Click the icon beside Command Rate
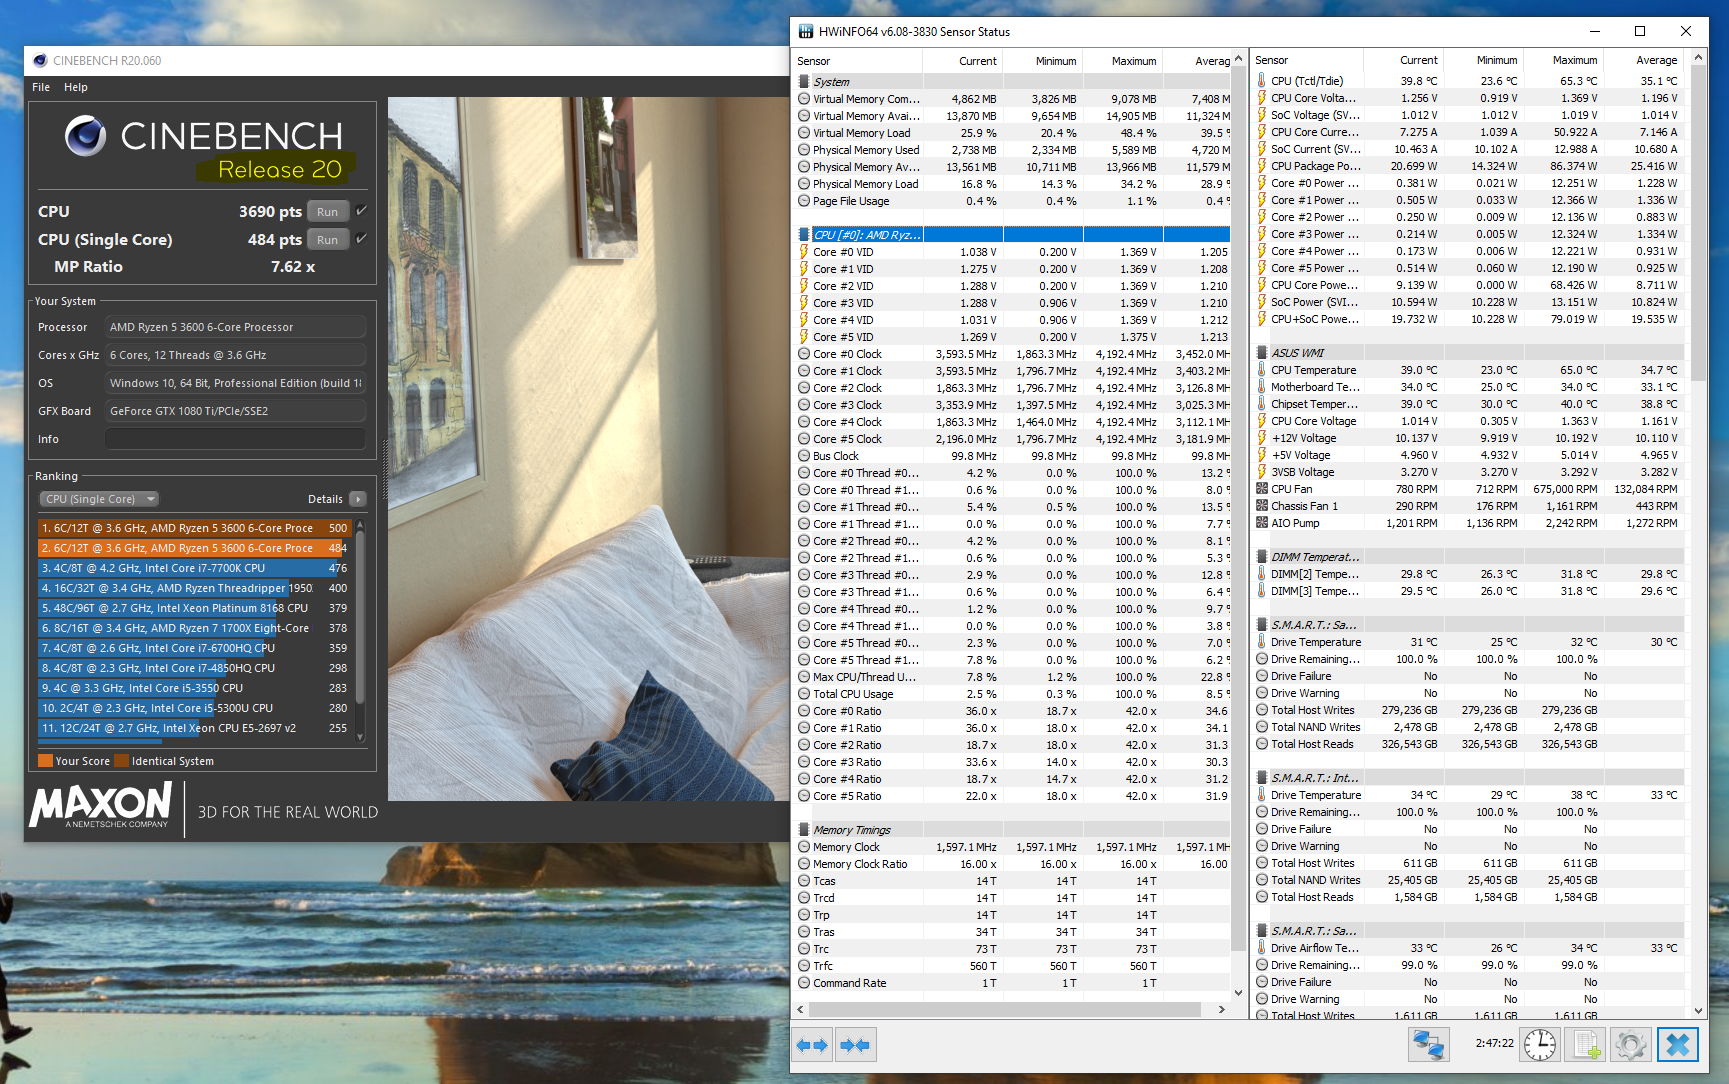The width and height of the screenshot is (1729, 1084). pyautogui.click(x=804, y=983)
